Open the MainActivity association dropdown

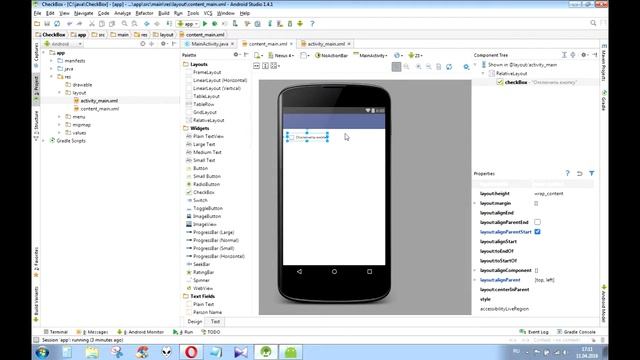[371, 55]
